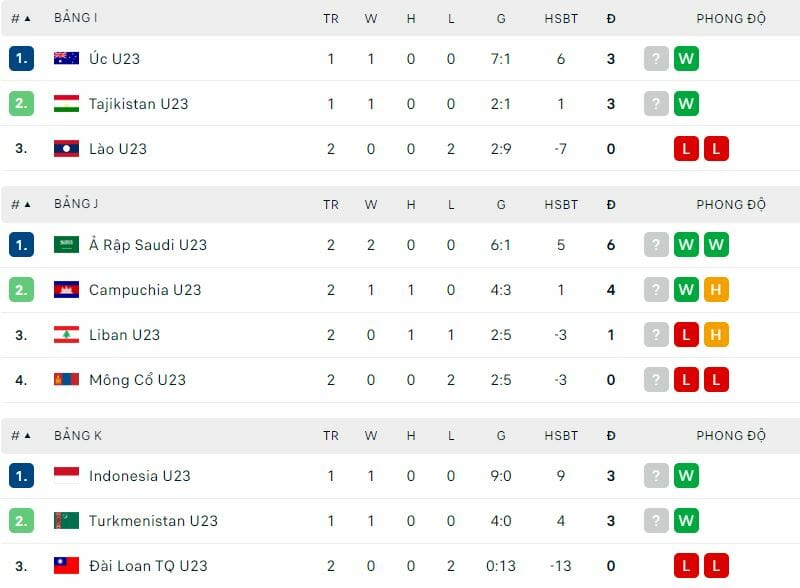
Task: Sort Bảng K by rank arrow
Action: [27, 436]
